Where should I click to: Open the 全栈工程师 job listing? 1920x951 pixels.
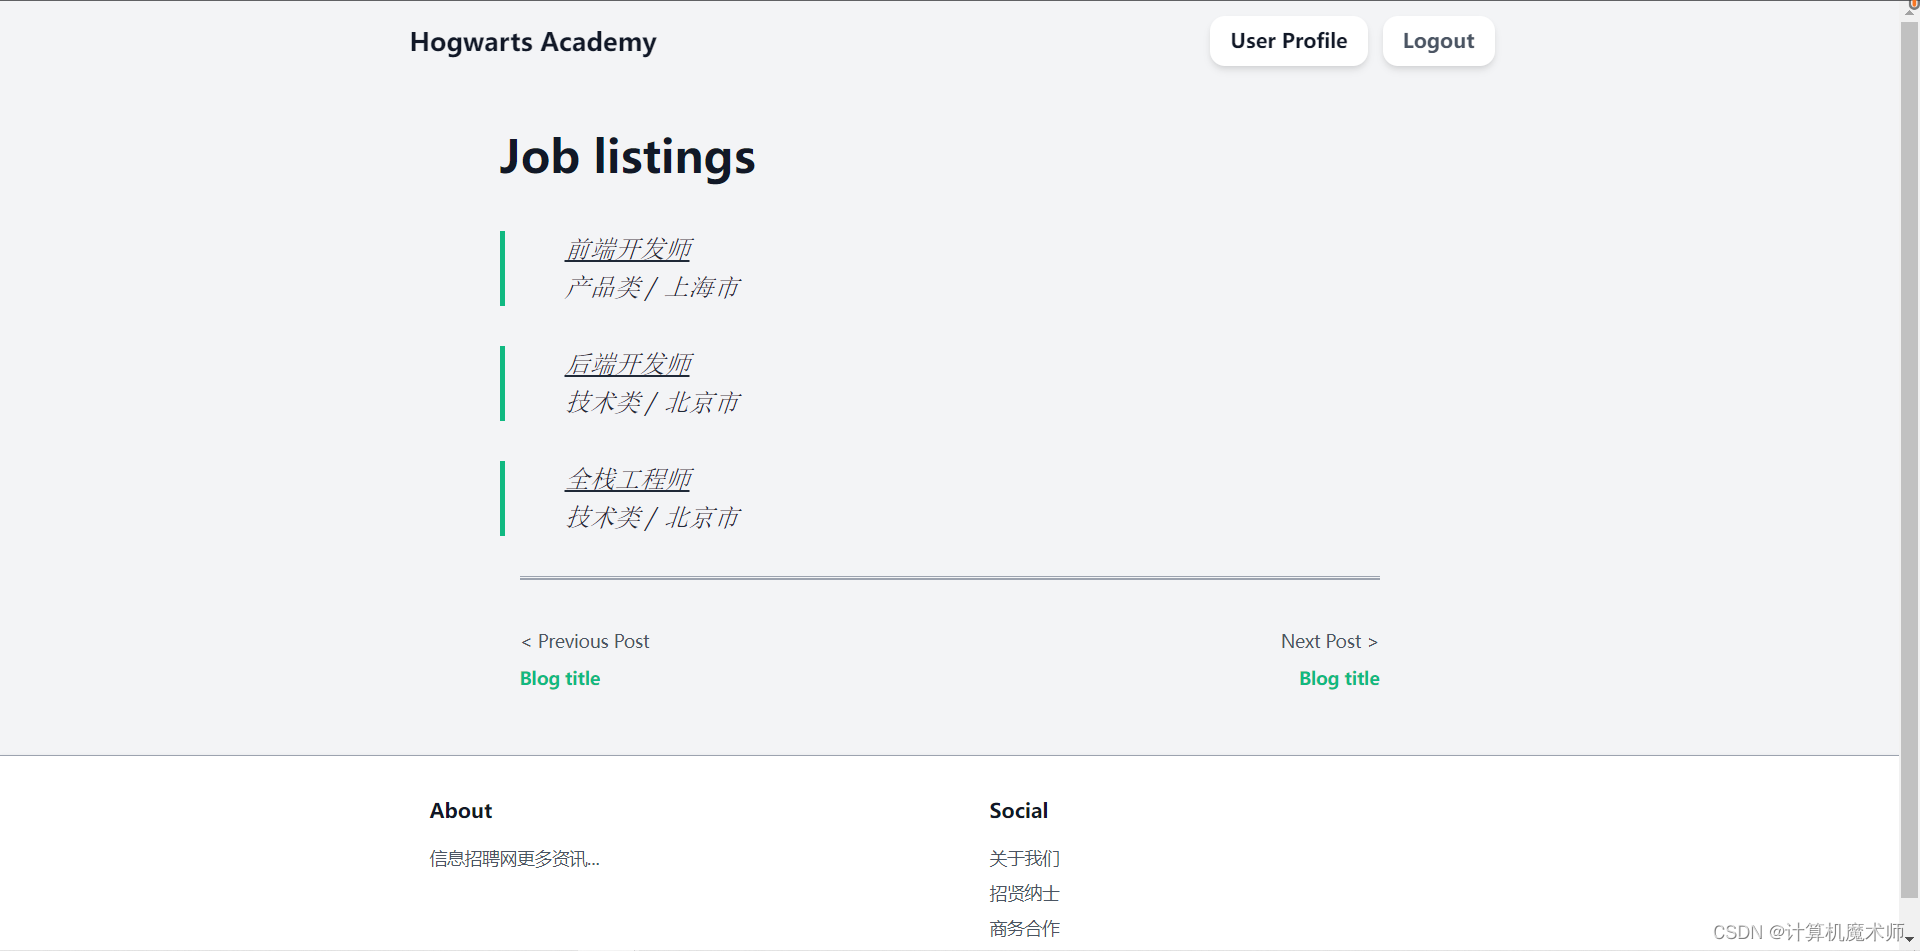click(x=628, y=479)
